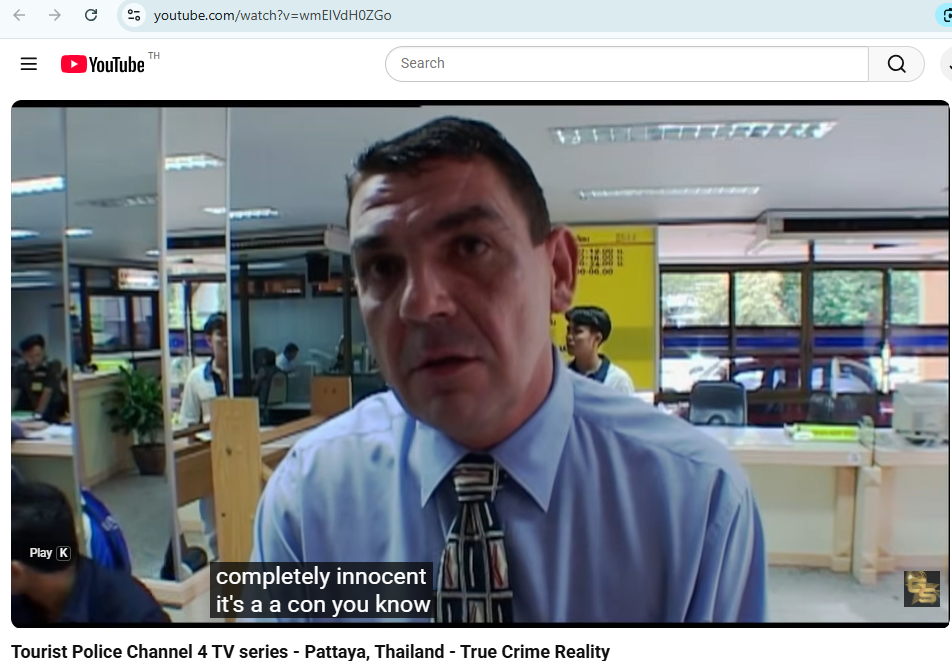
Task: Focus the YouTube Search input field
Action: click(627, 64)
